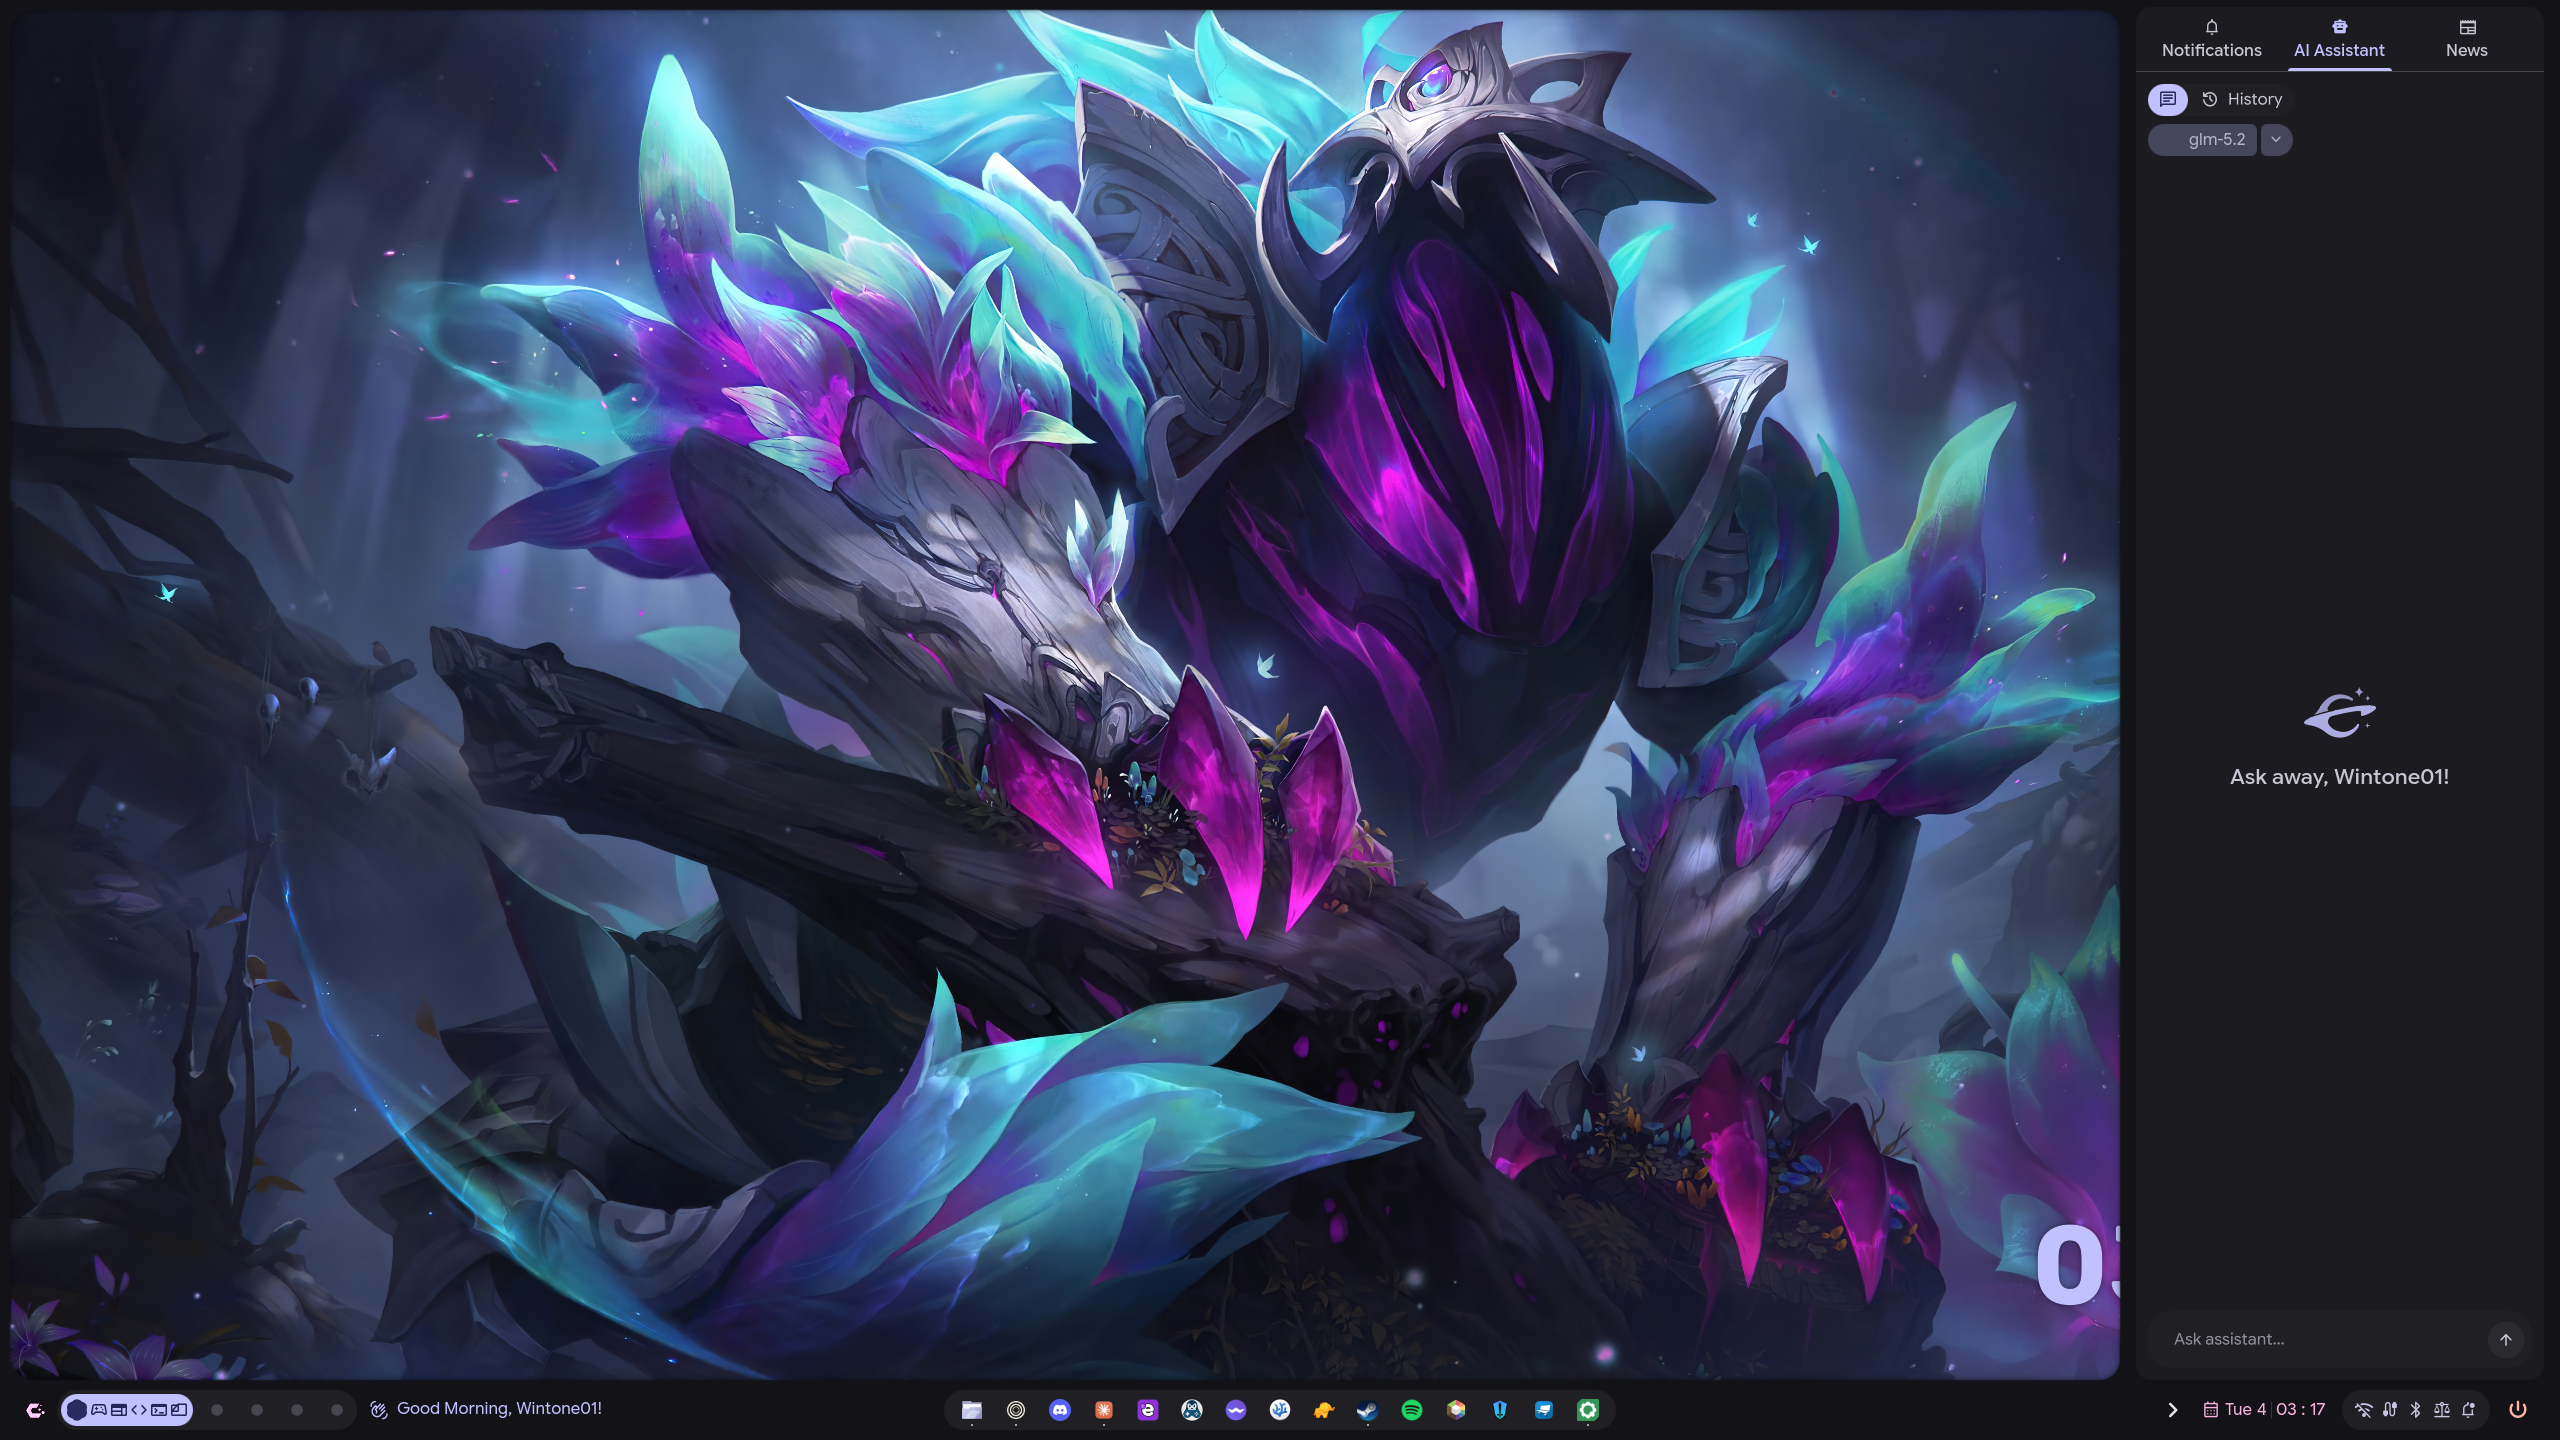Screen dimensions: 2560x1440
Task: Click the chat view button beside History
Action: 2167,99
